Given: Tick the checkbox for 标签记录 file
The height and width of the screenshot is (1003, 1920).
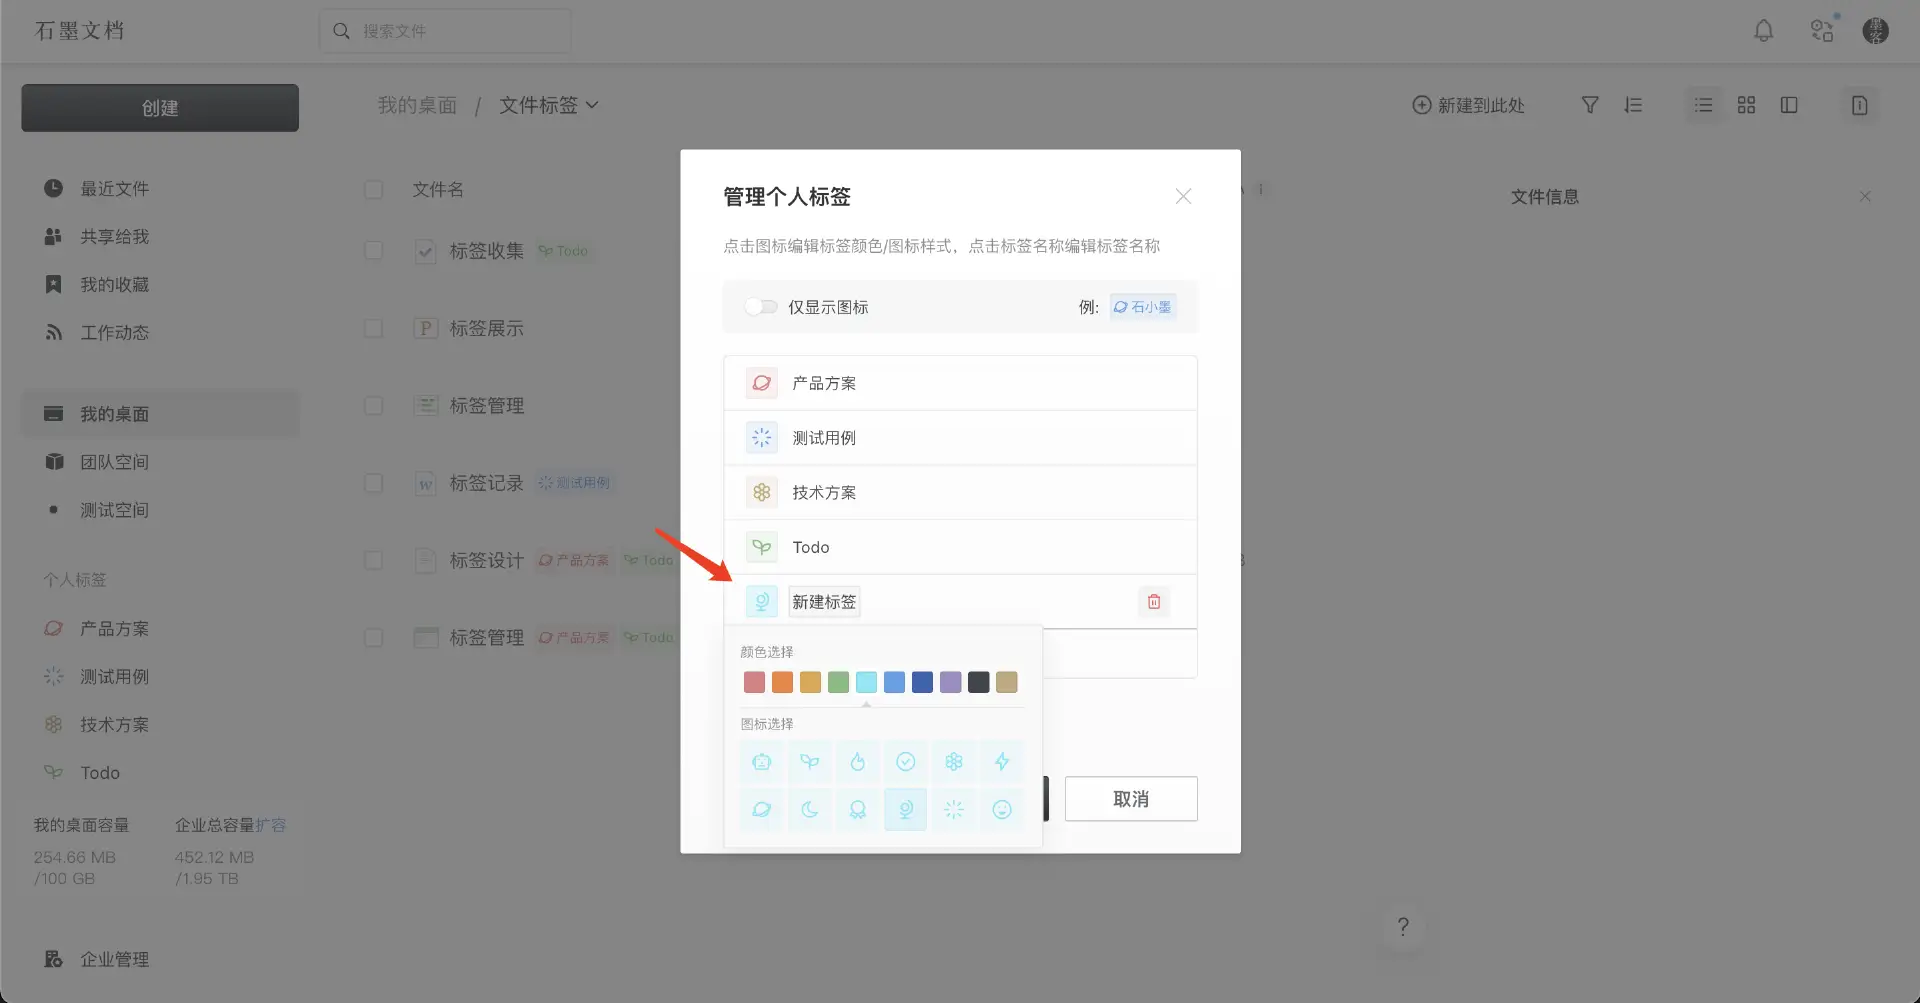Looking at the screenshot, I should pyautogui.click(x=374, y=483).
